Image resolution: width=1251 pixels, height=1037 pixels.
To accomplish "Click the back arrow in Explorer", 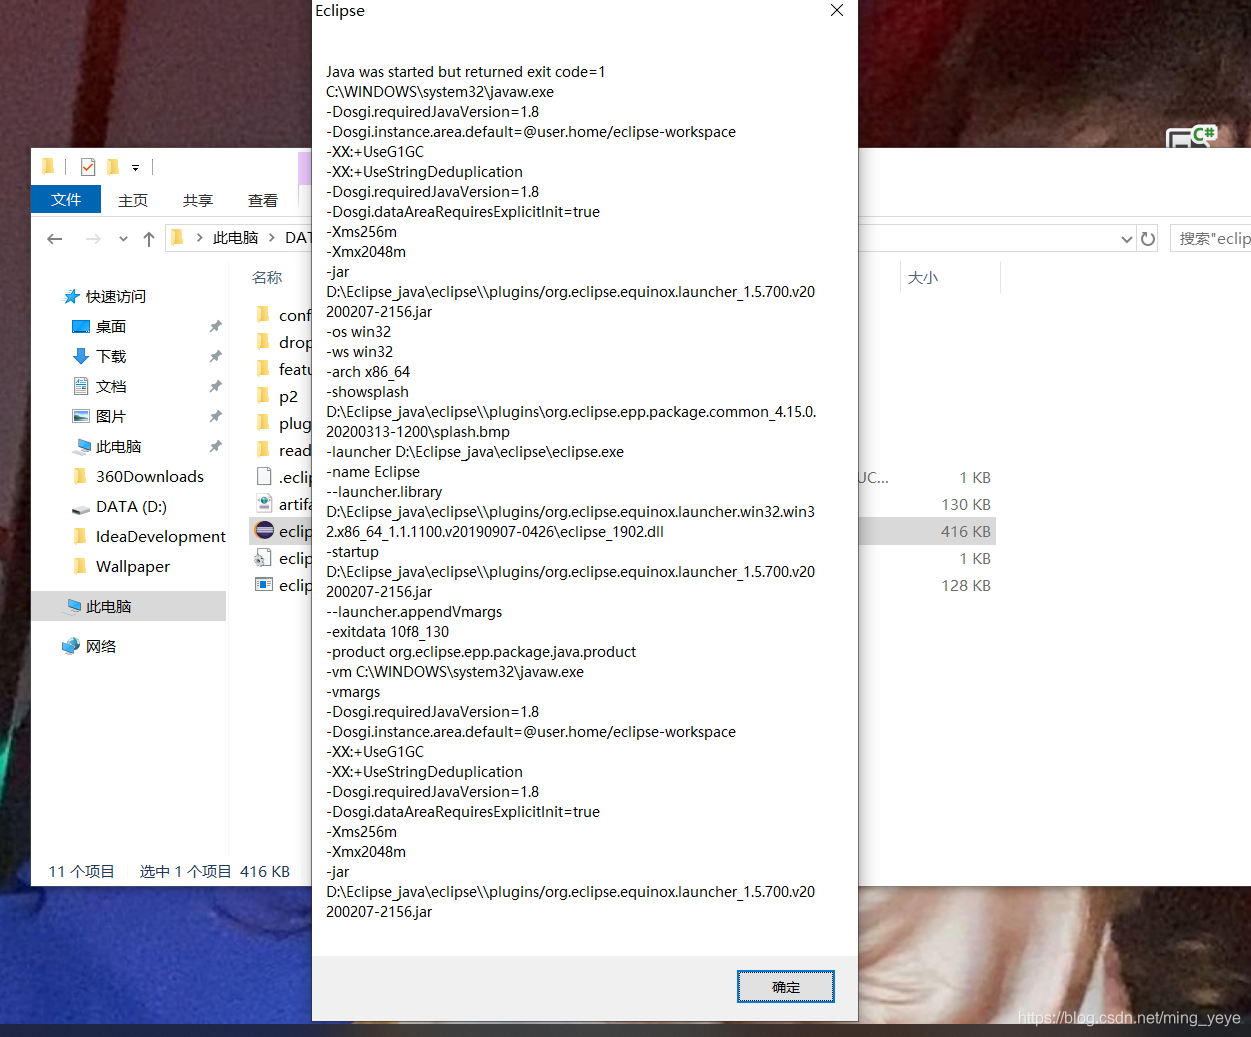I will (x=55, y=239).
